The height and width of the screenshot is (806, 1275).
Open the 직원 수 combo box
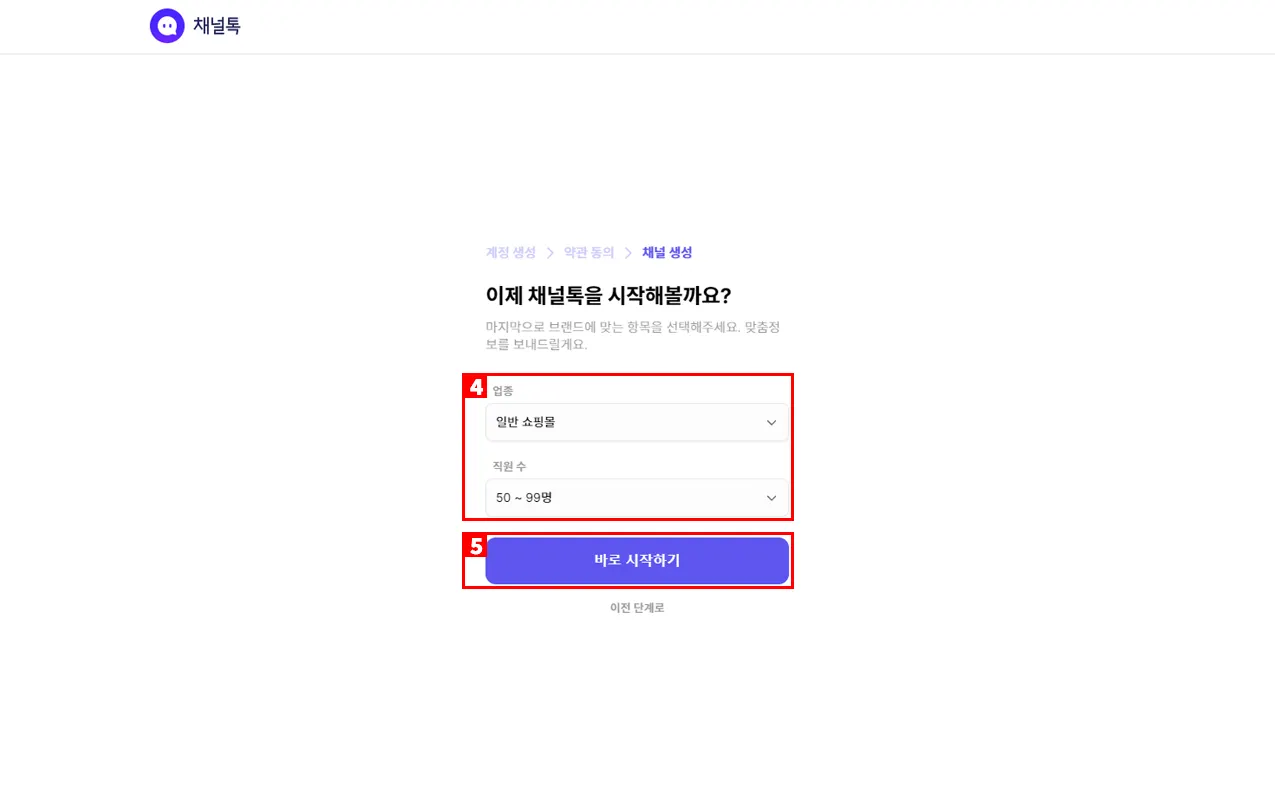click(637, 497)
